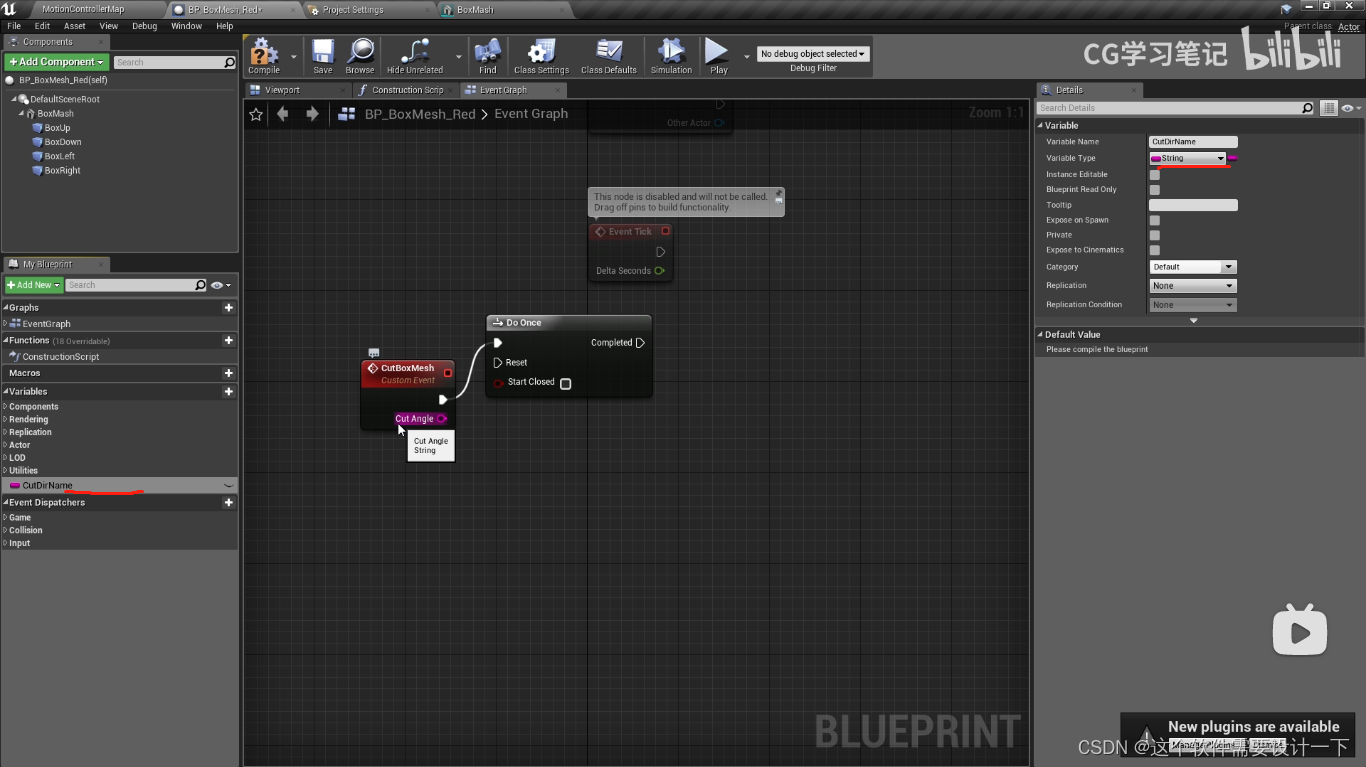This screenshot has height=767, width=1366.
Task: Expand advanced Variable properties arrow
Action: coord(1193,321)
